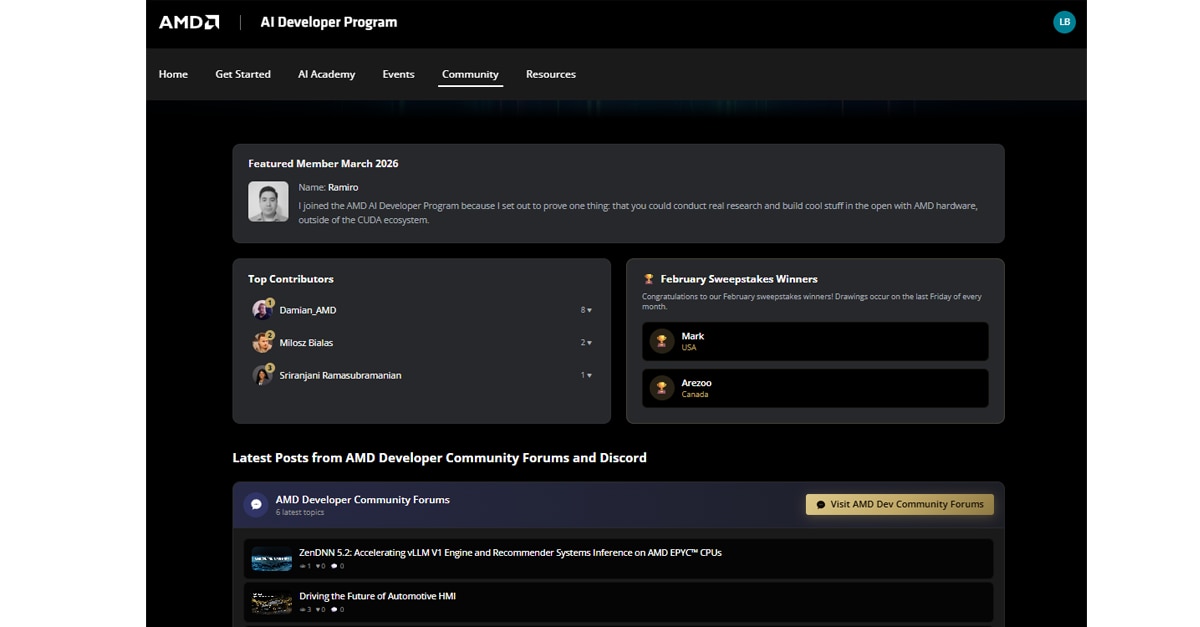Click Damian_AMD's contributor avatar
Image resolution: width=1200 pixels, height=627 pixels.
(262, 310)
